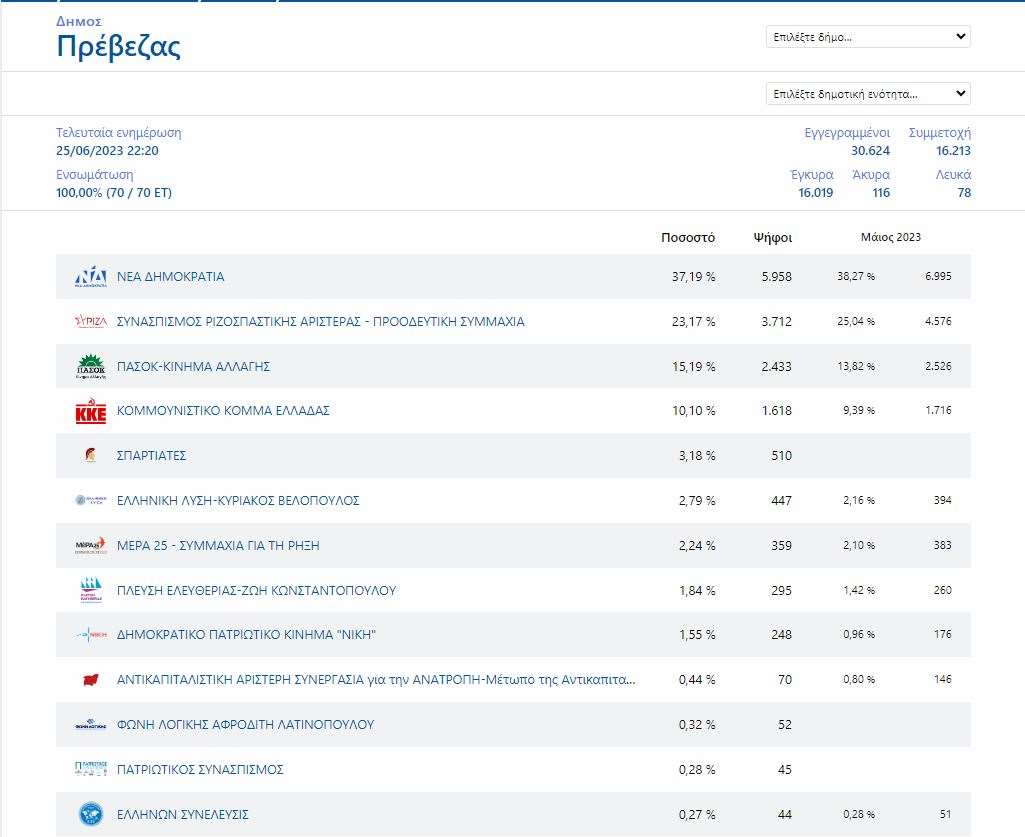
Task: Click the 'Πρέβεζας' municipality heading
Action: pyautogui.click(x=118, y=46)
